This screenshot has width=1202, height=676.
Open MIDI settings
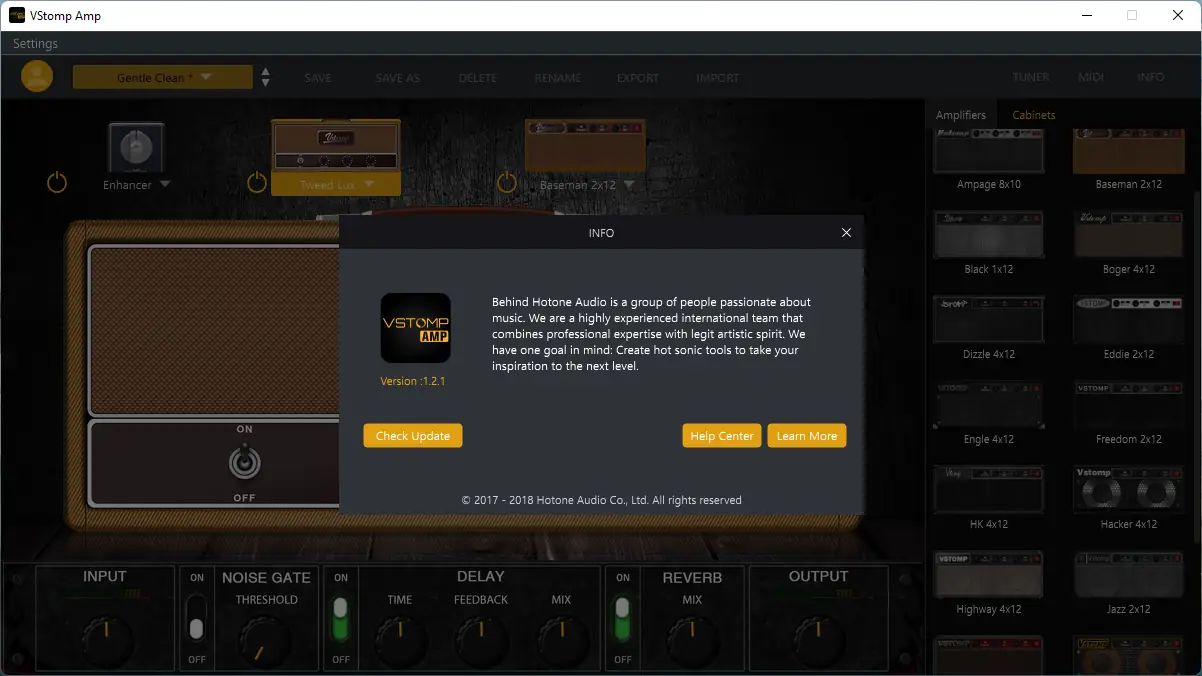tap(1091, 77)
